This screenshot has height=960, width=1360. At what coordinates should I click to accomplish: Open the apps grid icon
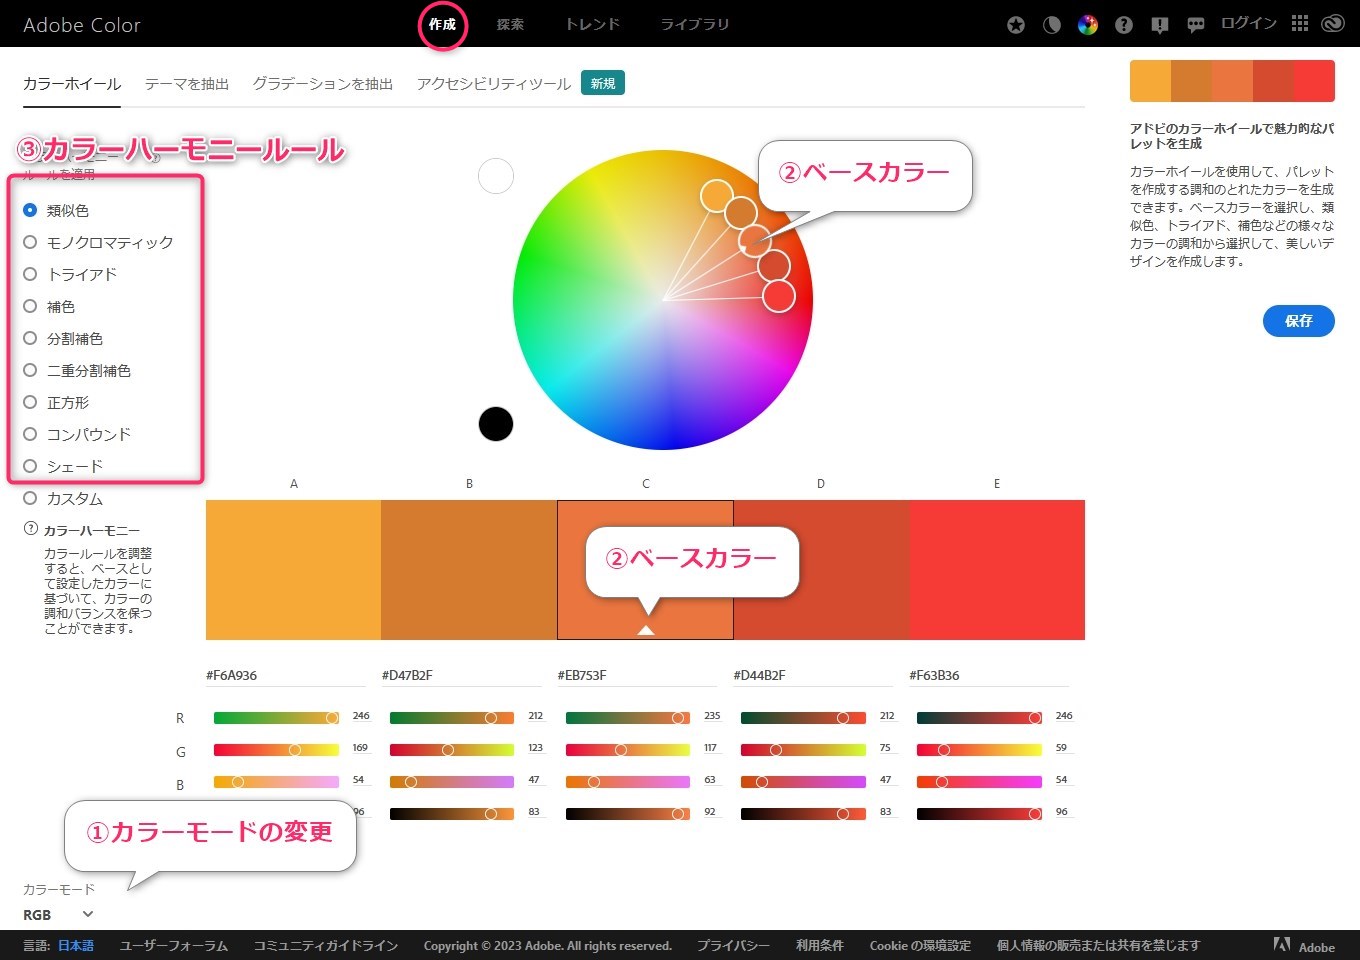point(1300,23)
